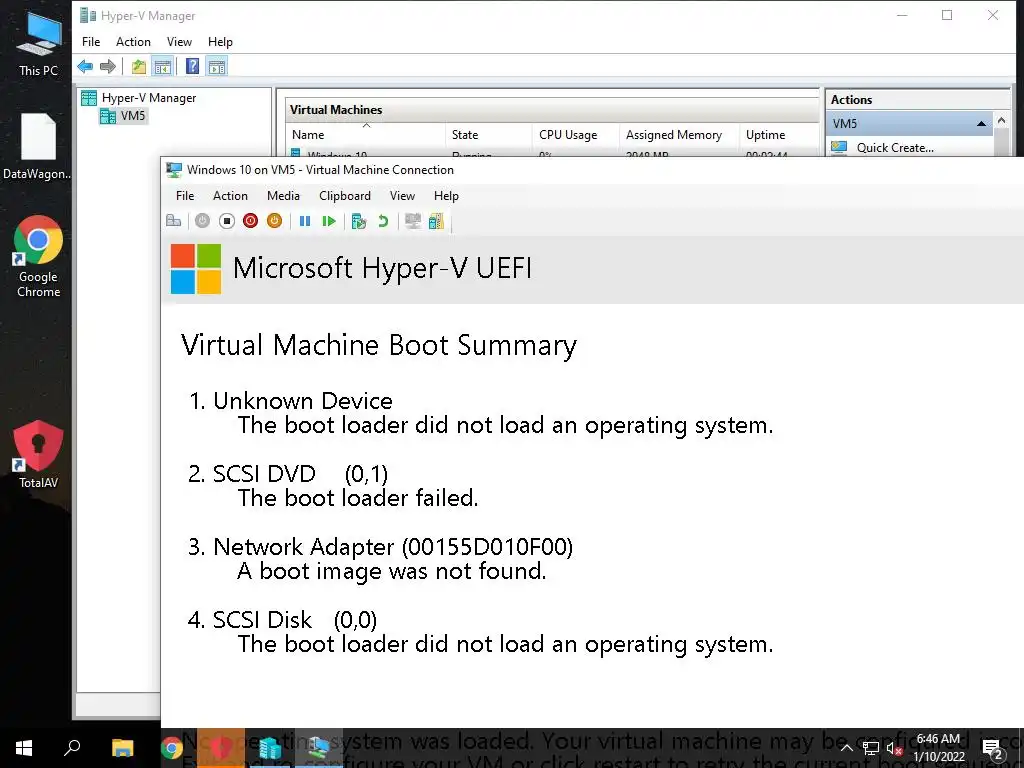Click '1. Unknown Device' boot entry text
The width and height of the screenshot is (1024, 768).
291,401
